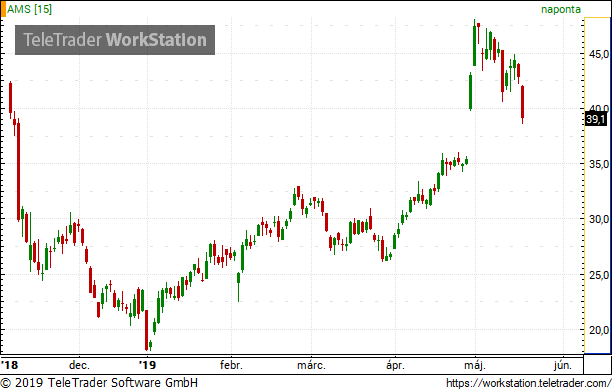This screenshot has height=392, width=612.
Task: Click the 35,0 price axis label
Action: [x=598, y=164]
